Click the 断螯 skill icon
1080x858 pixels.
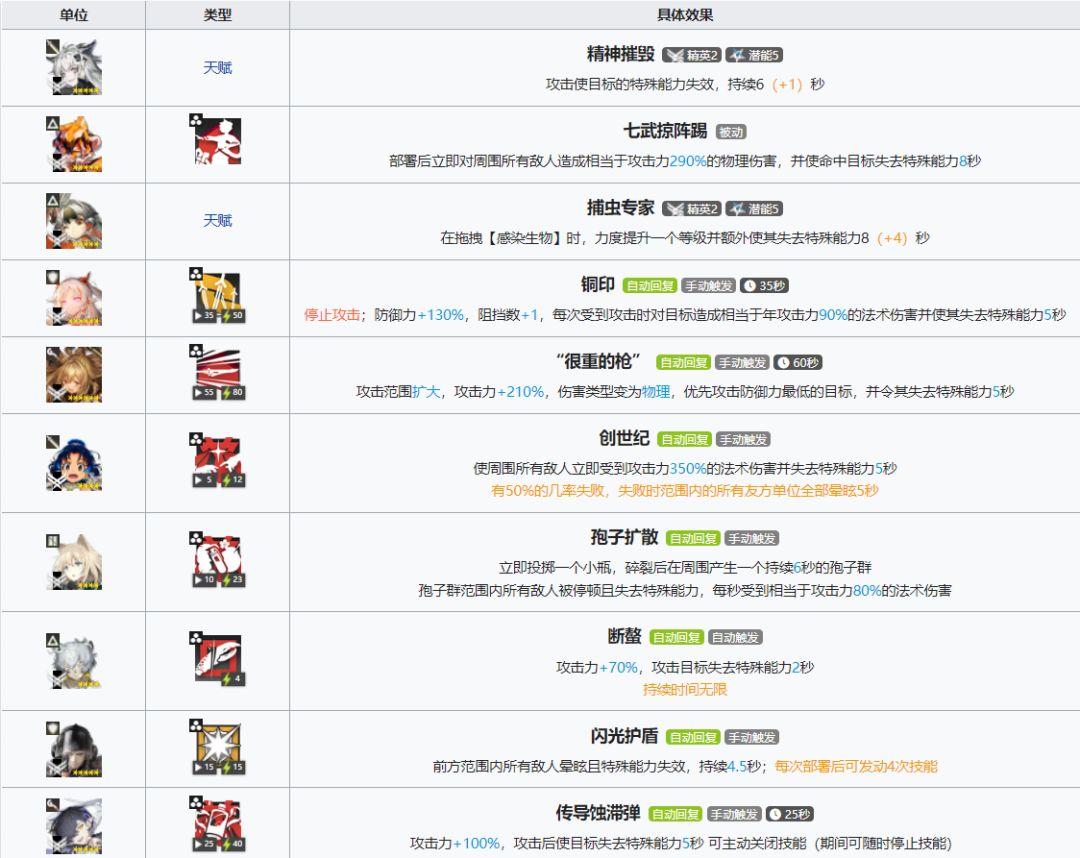pyautogui.click(x=217, y=658)
